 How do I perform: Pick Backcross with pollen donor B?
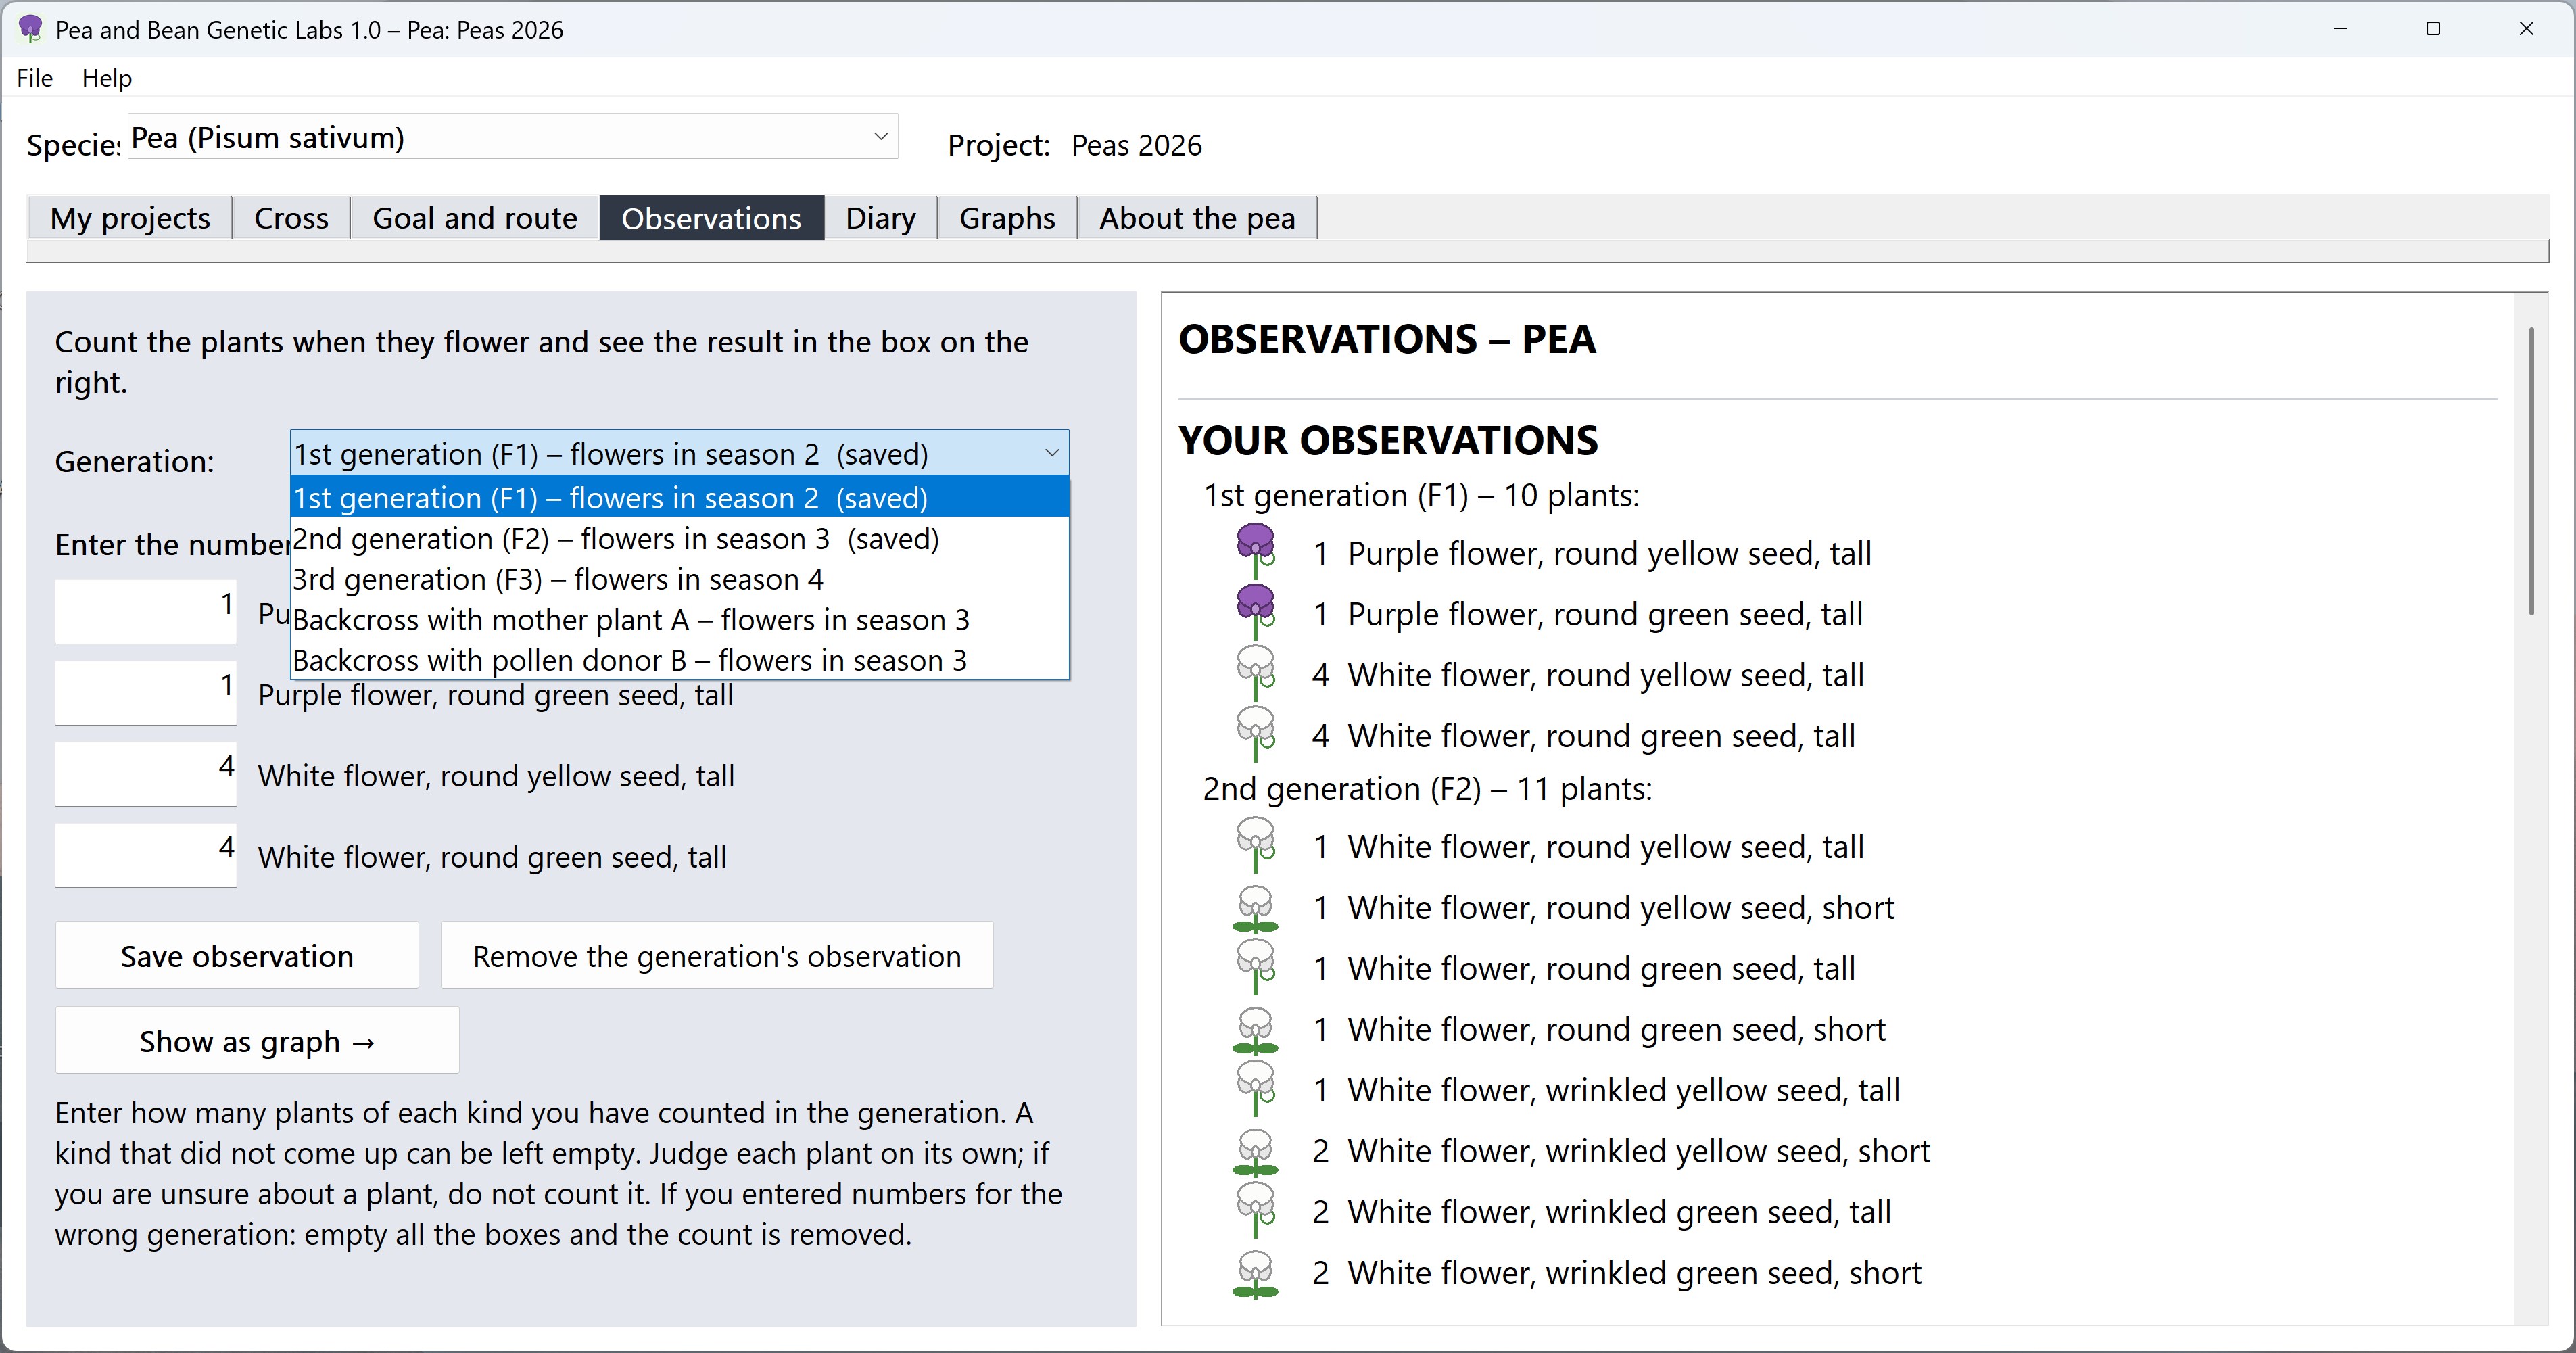pyautogui.click(x=680, y=660)
